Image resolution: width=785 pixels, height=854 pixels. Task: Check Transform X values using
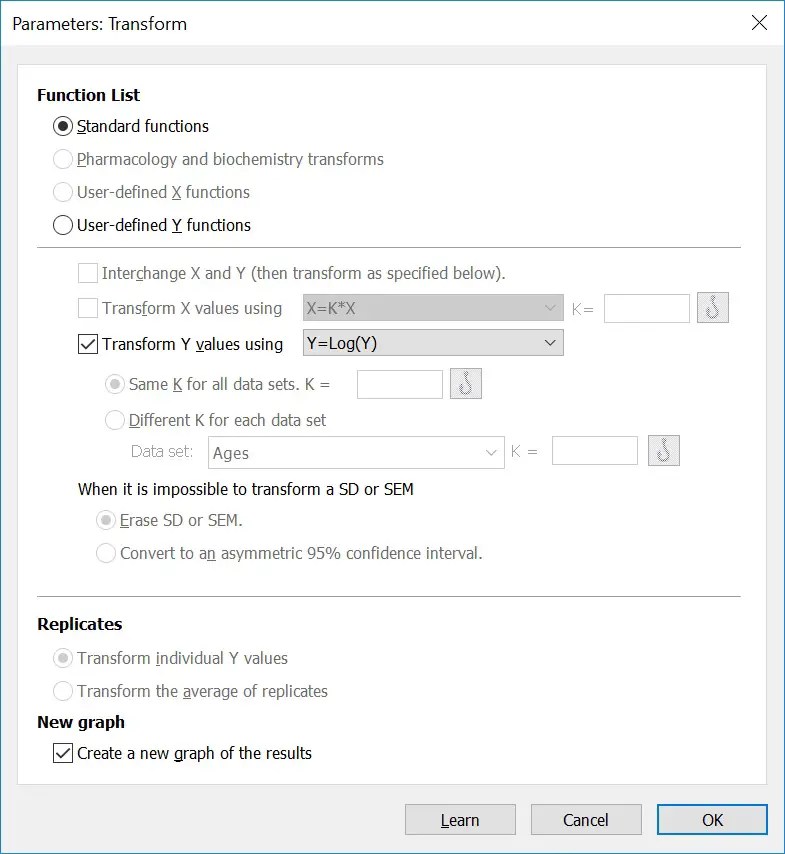tap(86, 308)
